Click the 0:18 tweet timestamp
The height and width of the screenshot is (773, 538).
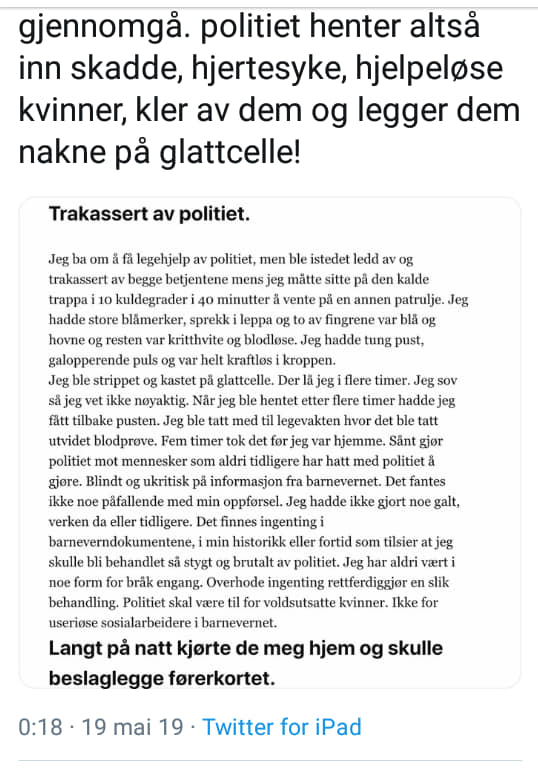[x=40, y=727]
